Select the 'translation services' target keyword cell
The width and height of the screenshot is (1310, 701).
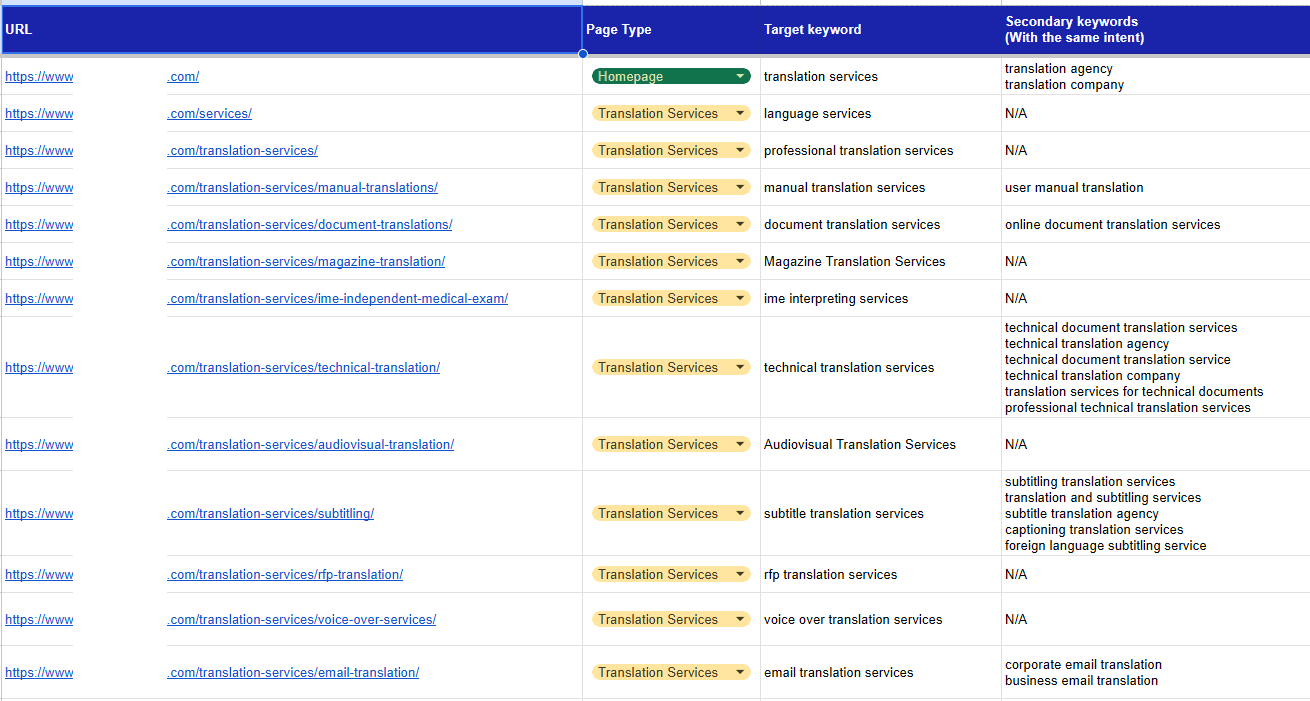point(881,76)
